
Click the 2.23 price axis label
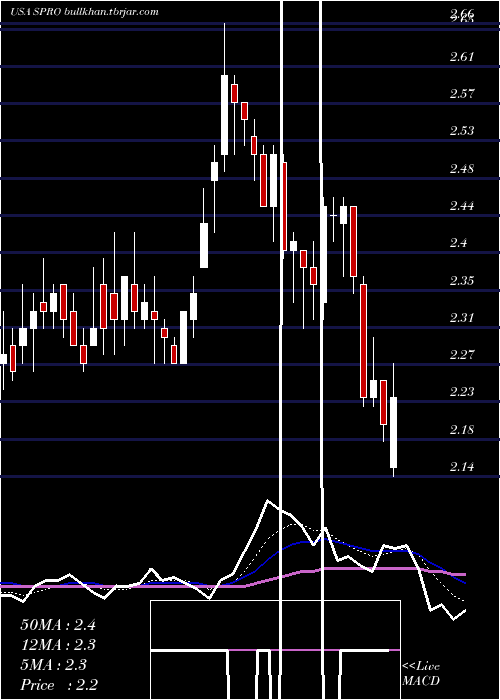462,392
